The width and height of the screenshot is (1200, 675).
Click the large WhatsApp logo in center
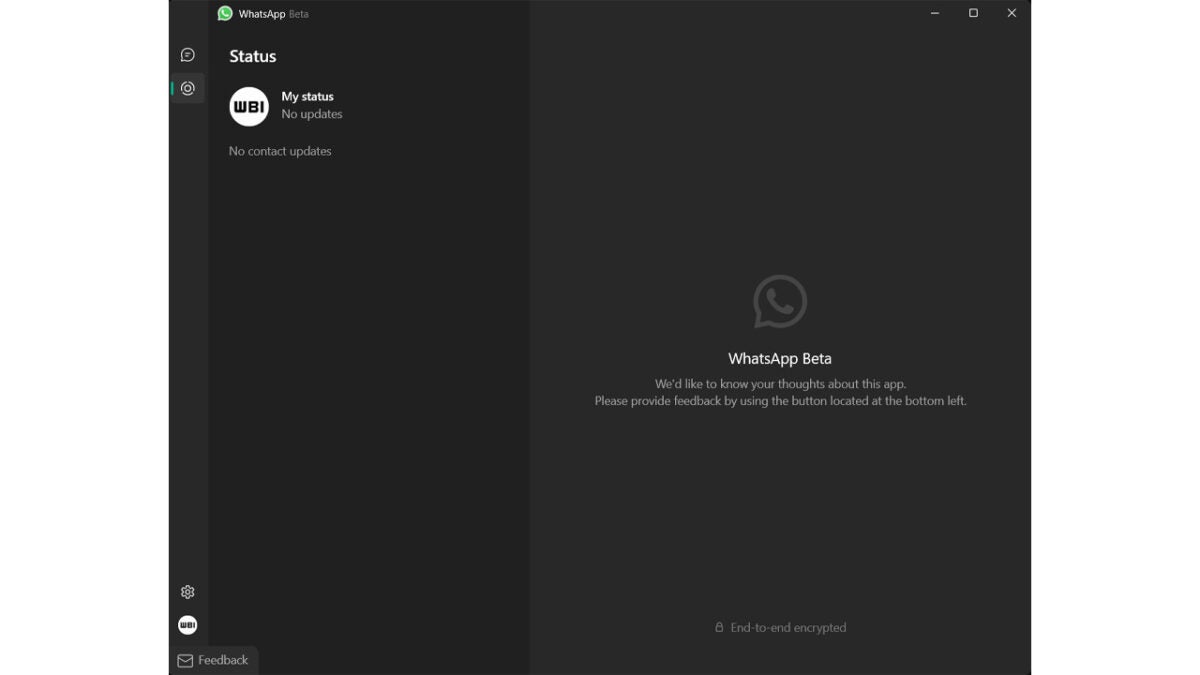point(780,301)
